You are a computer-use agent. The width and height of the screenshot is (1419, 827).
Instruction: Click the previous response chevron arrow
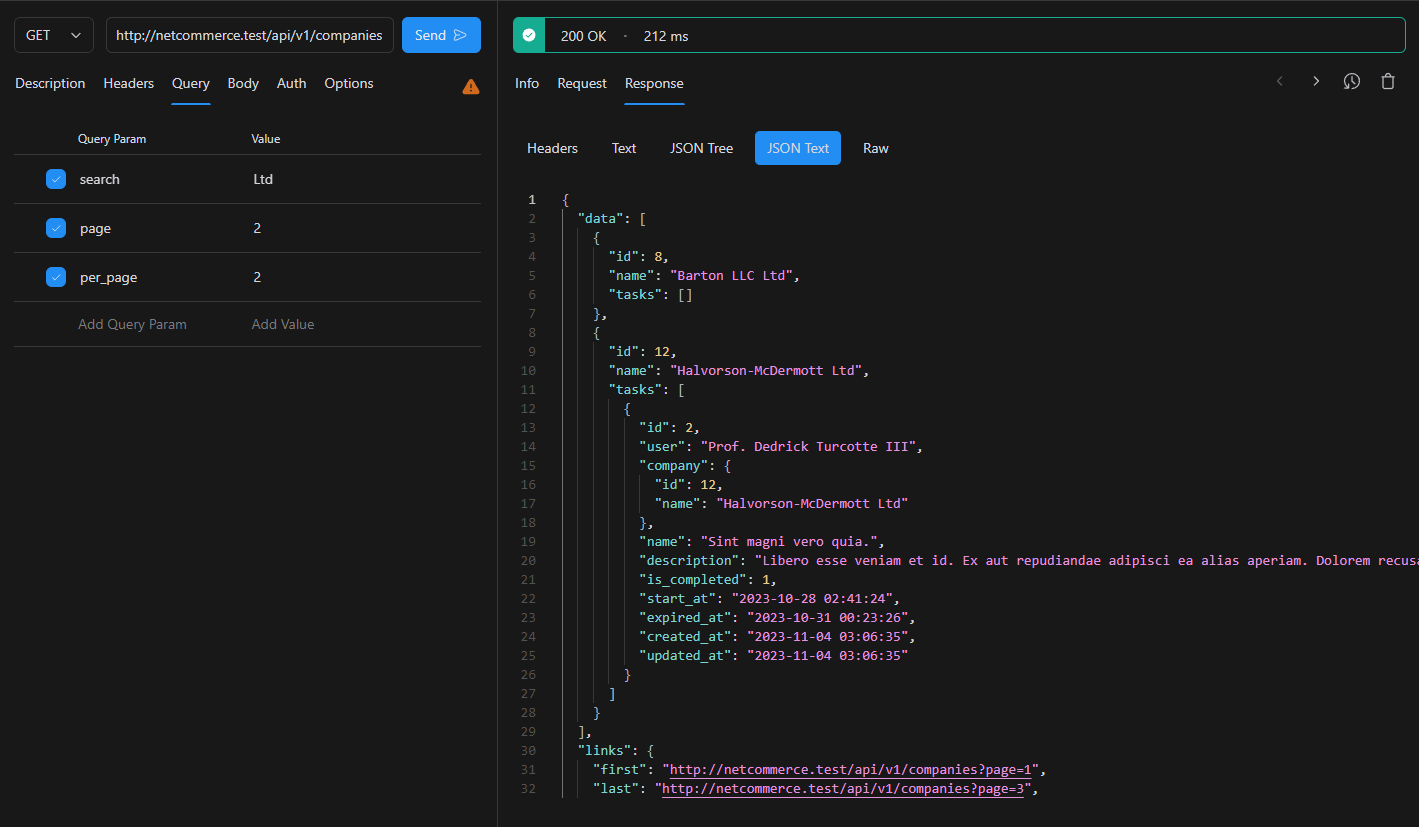[x=1279, y=81]
